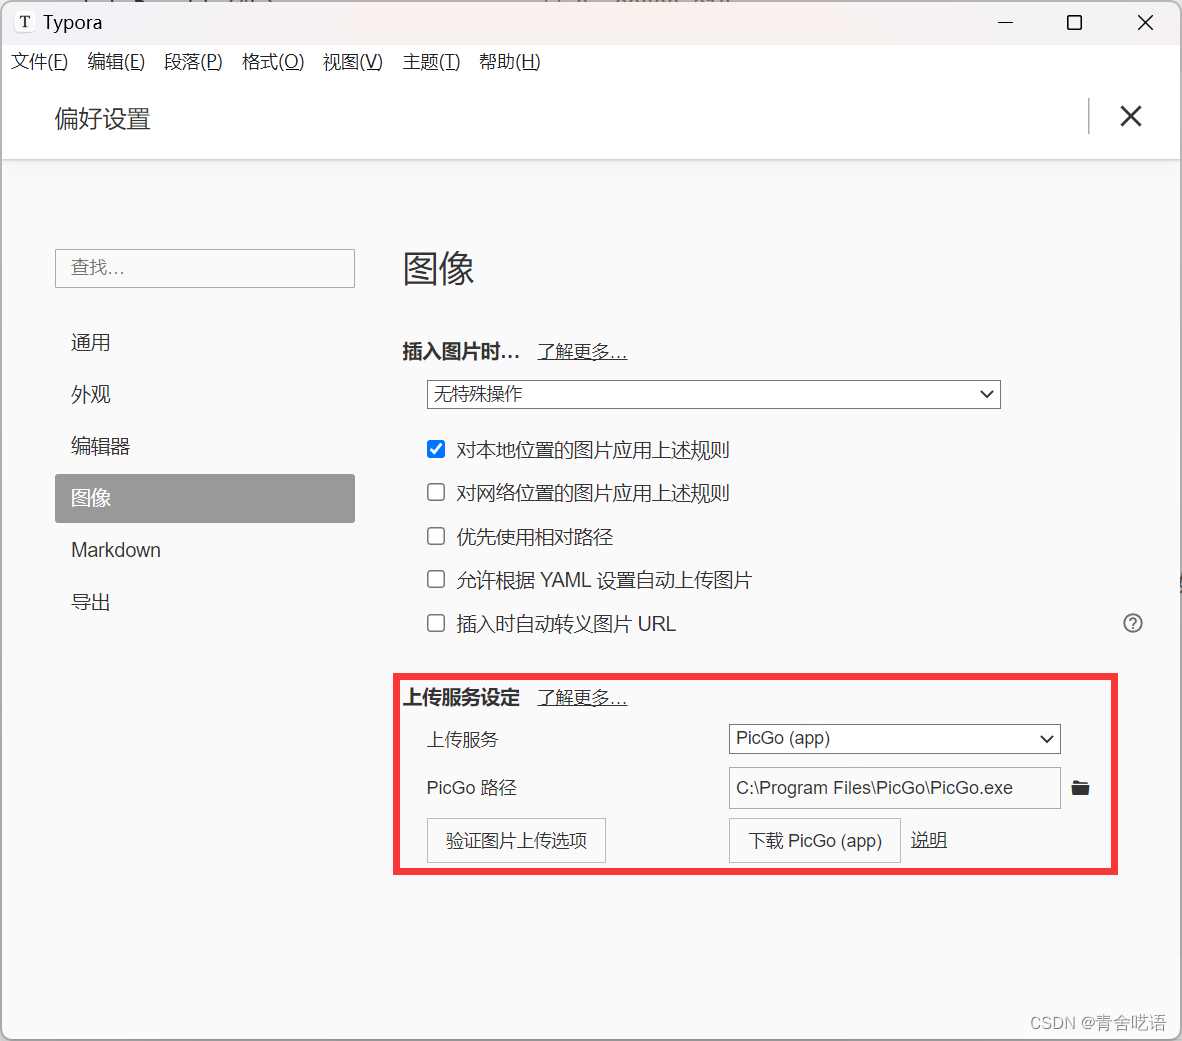1182x1041 pixels.
Task: Minimize the Typora window
Action: coord(1005,23)
